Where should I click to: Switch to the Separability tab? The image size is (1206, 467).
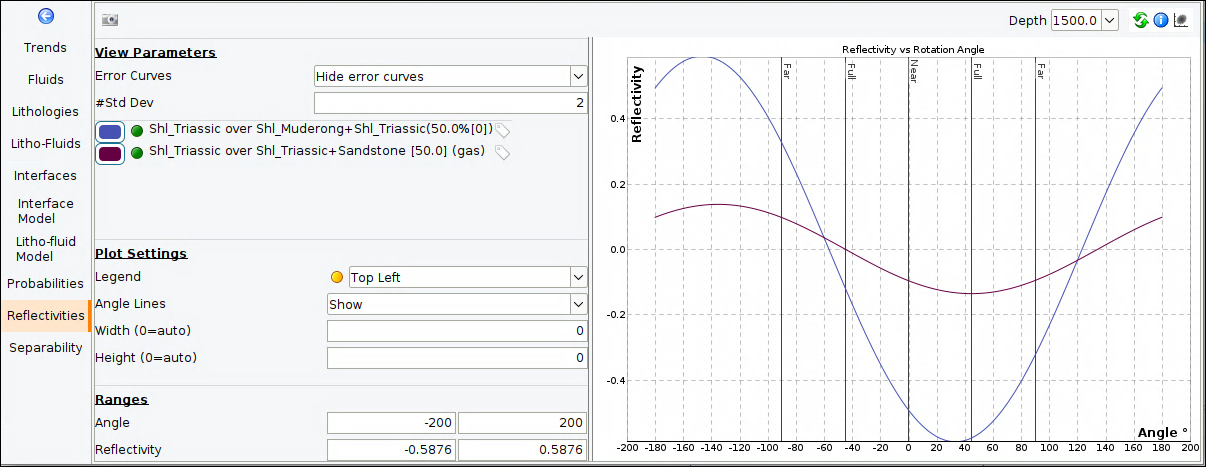[46, 348]
